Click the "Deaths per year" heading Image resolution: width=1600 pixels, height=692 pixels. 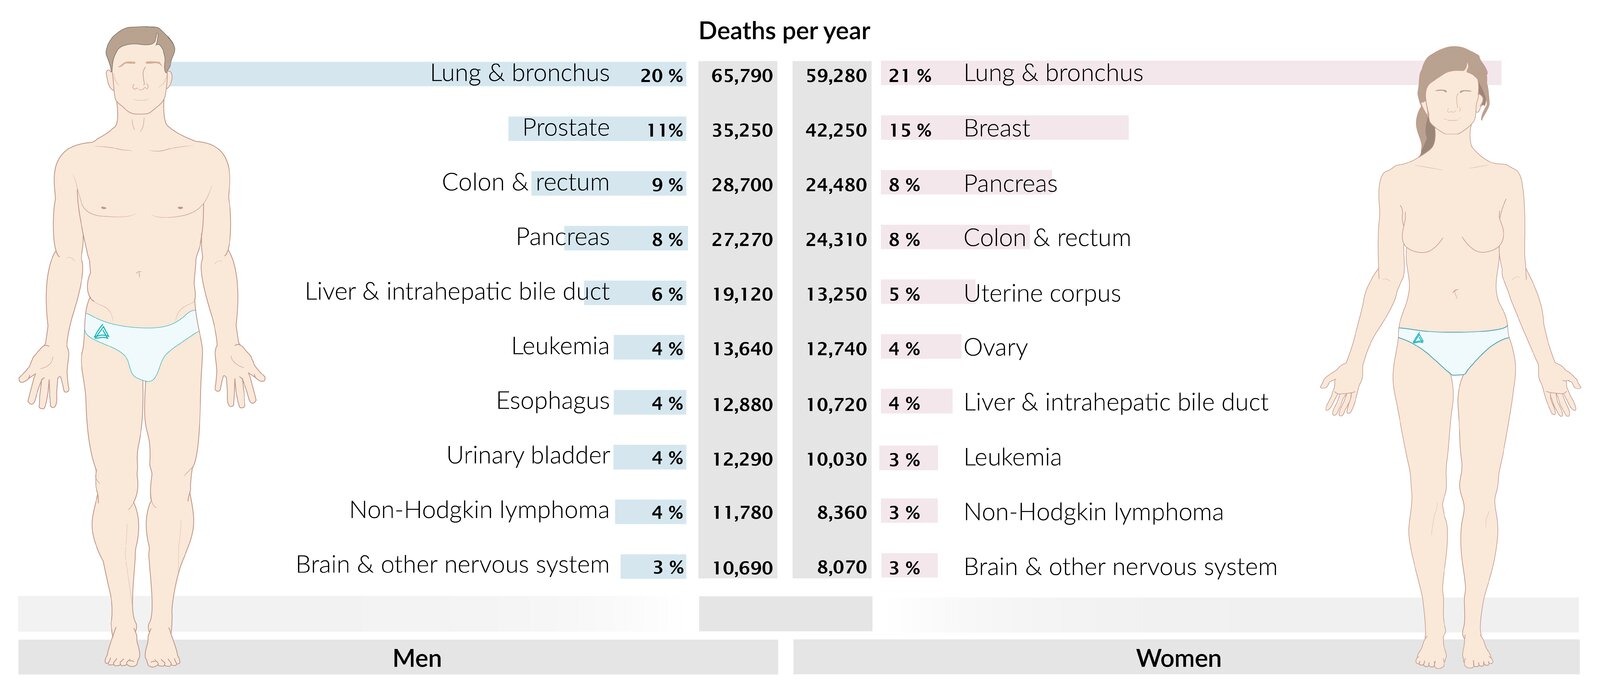click(x=784, y=31)
